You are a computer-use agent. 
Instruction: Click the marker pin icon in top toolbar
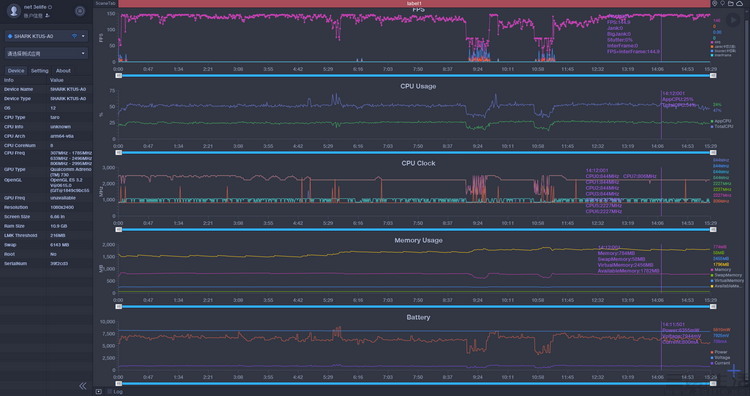(722, 3)
